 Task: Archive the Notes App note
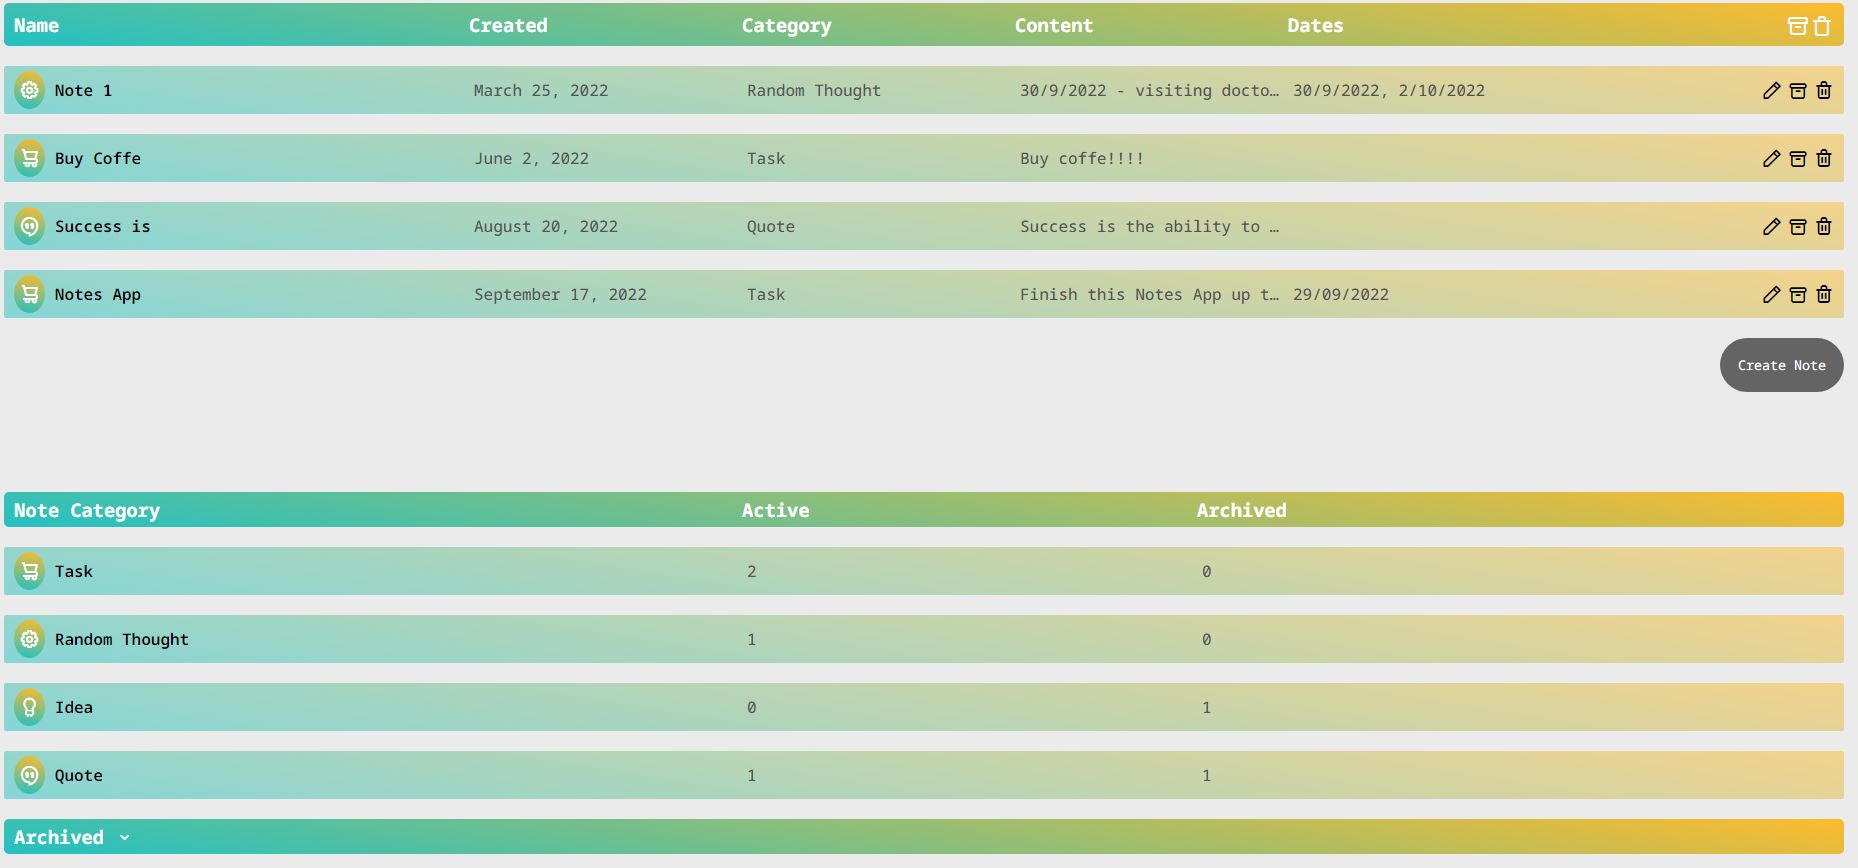(1797, 295)
